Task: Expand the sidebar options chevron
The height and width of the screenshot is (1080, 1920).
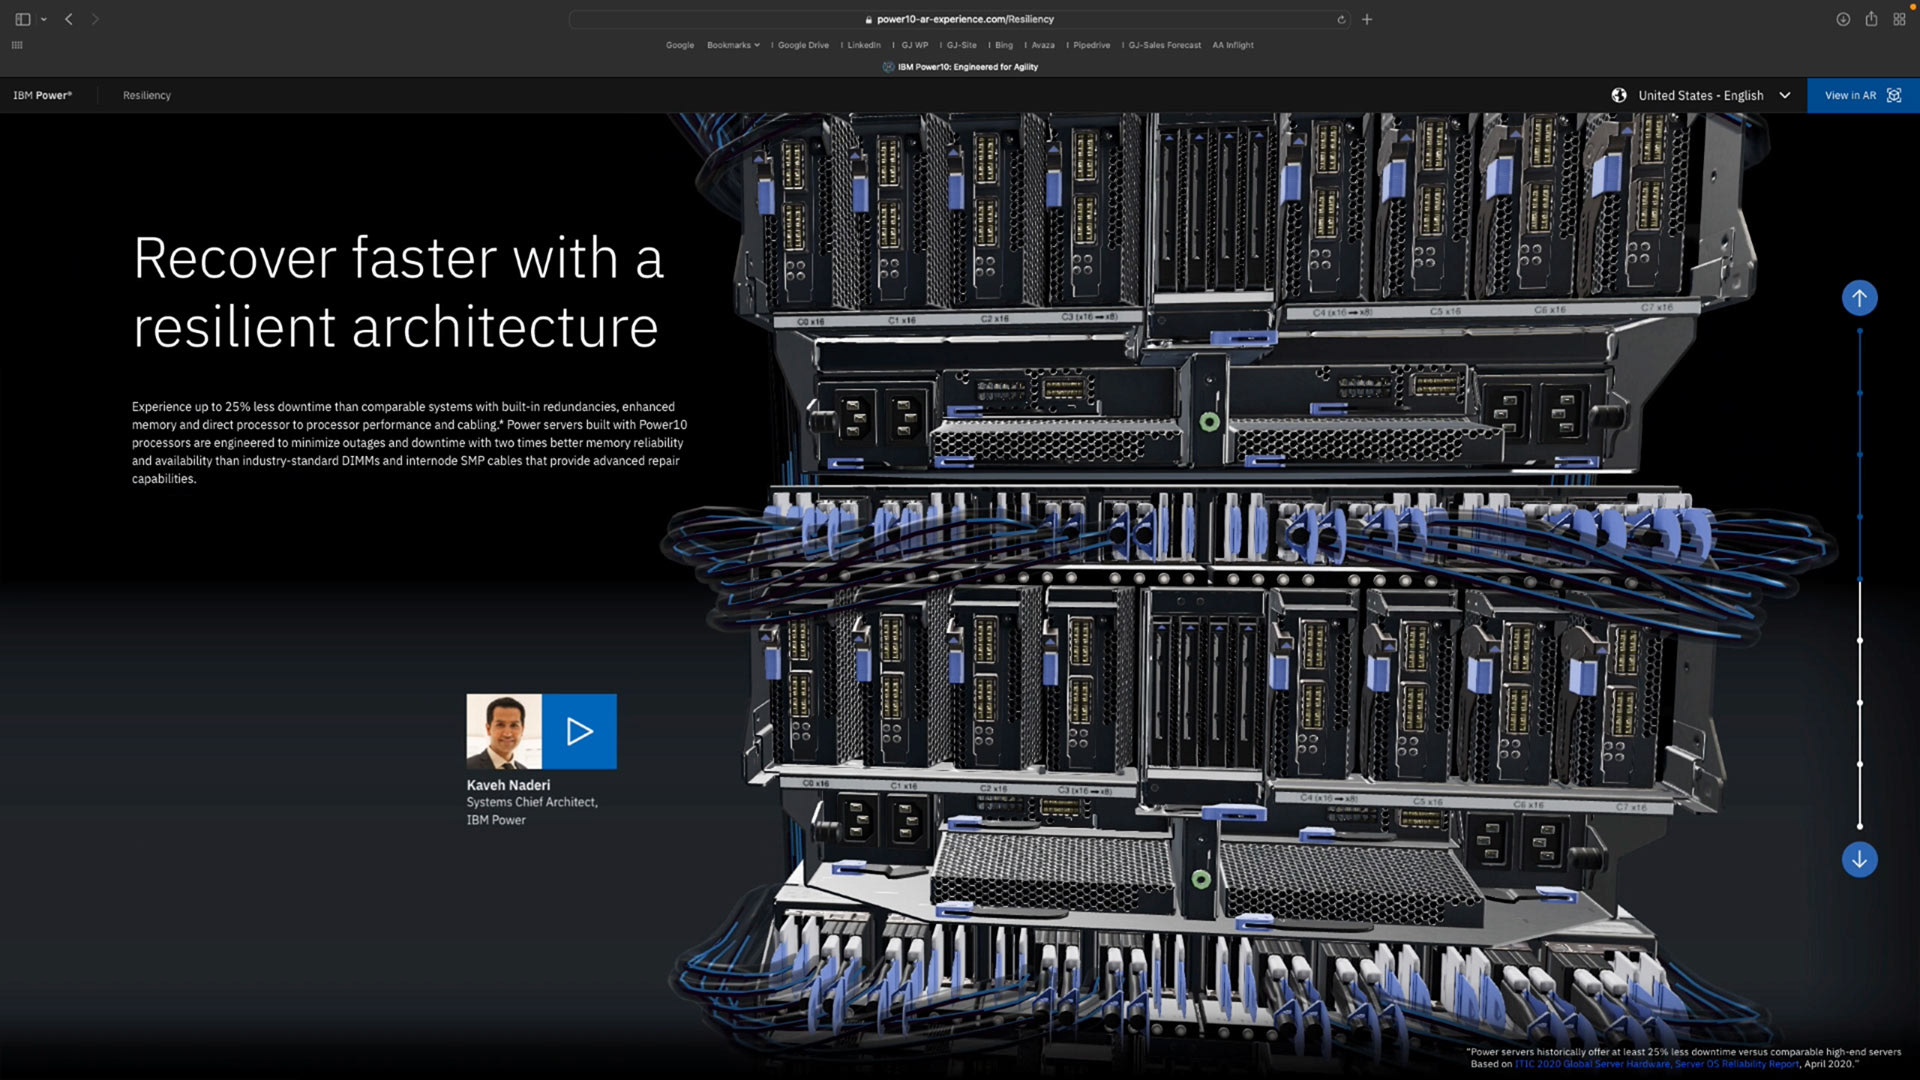Action: pos(44,19)
